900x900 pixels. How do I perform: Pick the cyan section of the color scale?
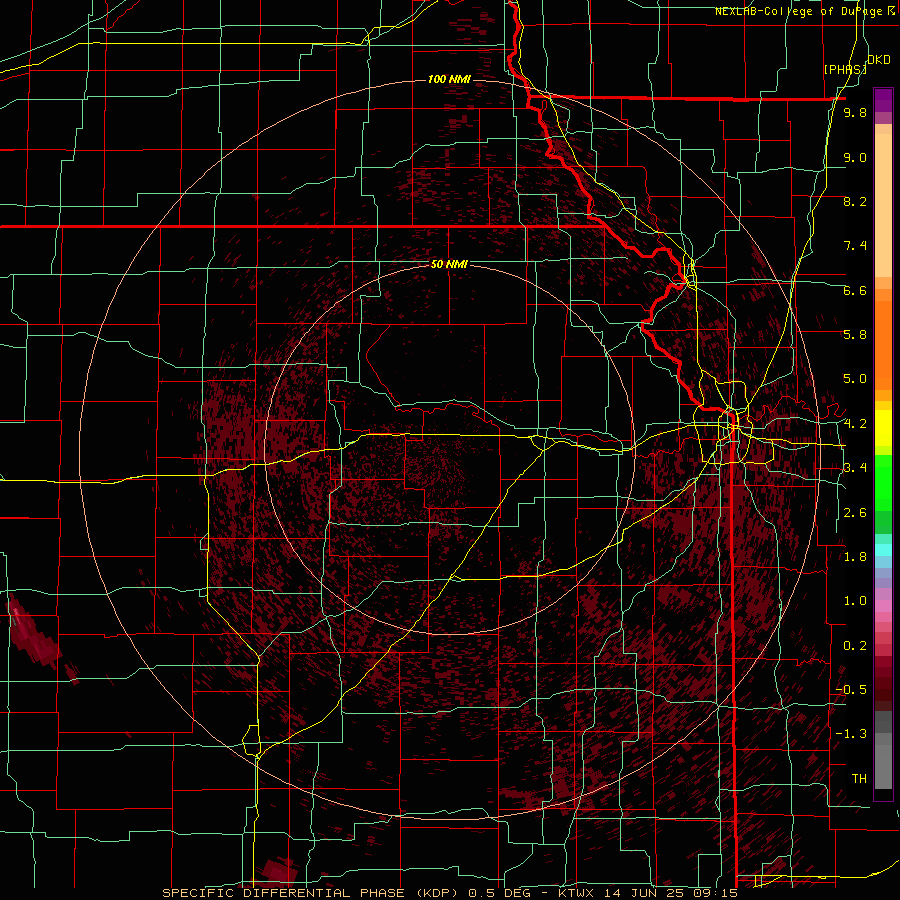pyautogui.click(x=883, y=550)
